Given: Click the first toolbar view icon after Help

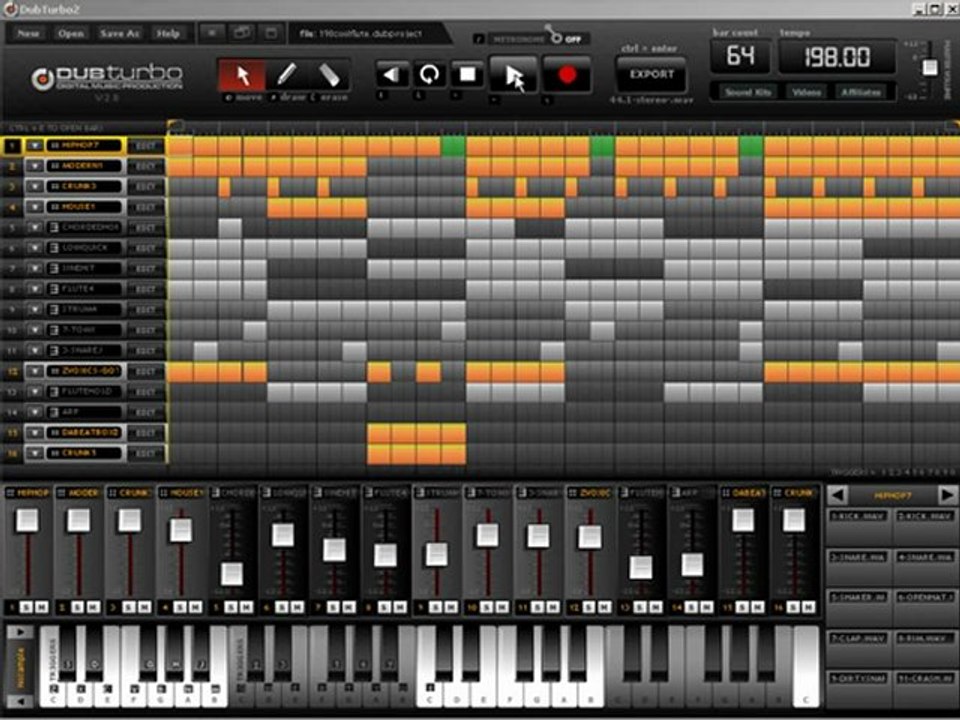Looking at the screenshot, I should [212, 34].
